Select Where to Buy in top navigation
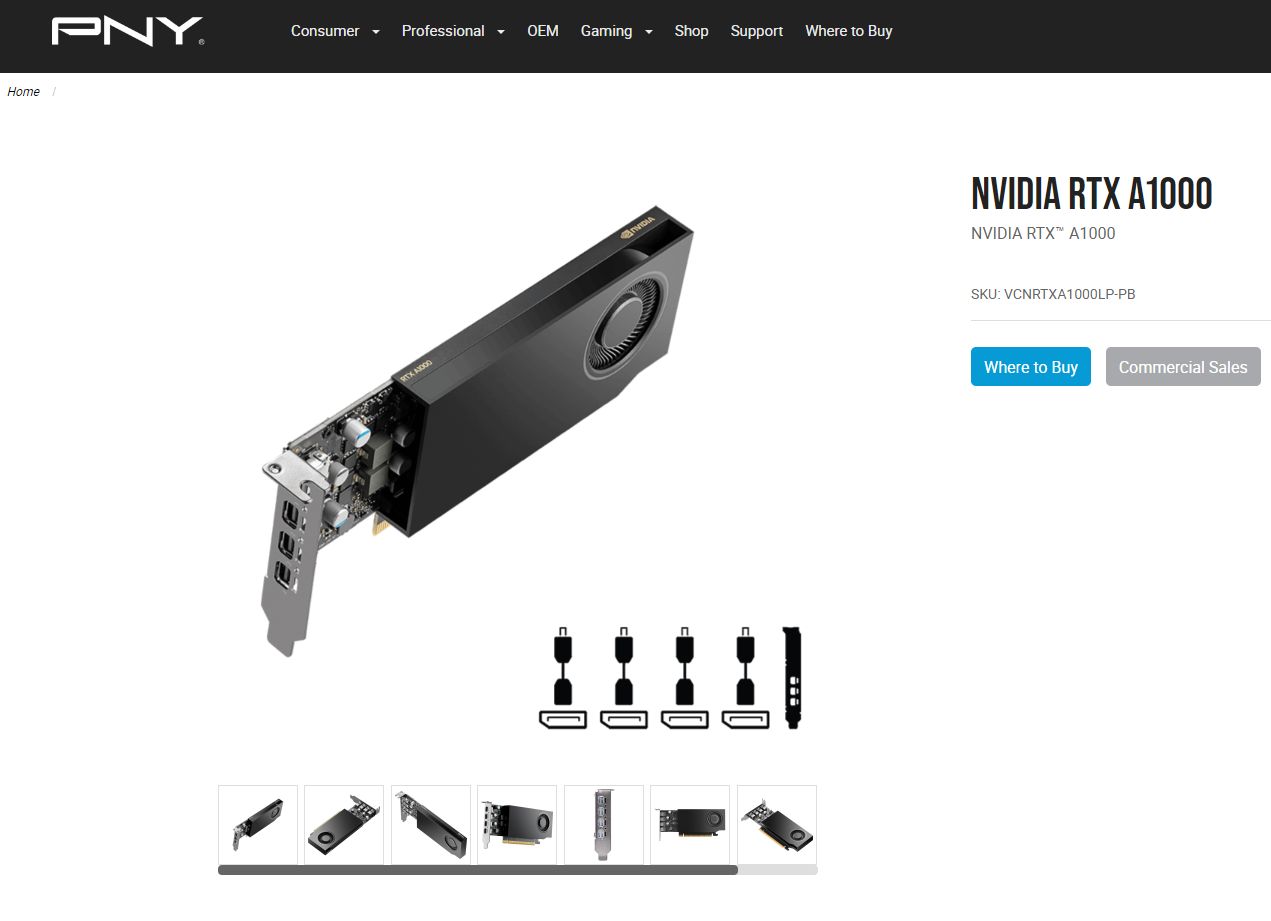The width and height of the screenshot is (1271, 921). [849, 31]
